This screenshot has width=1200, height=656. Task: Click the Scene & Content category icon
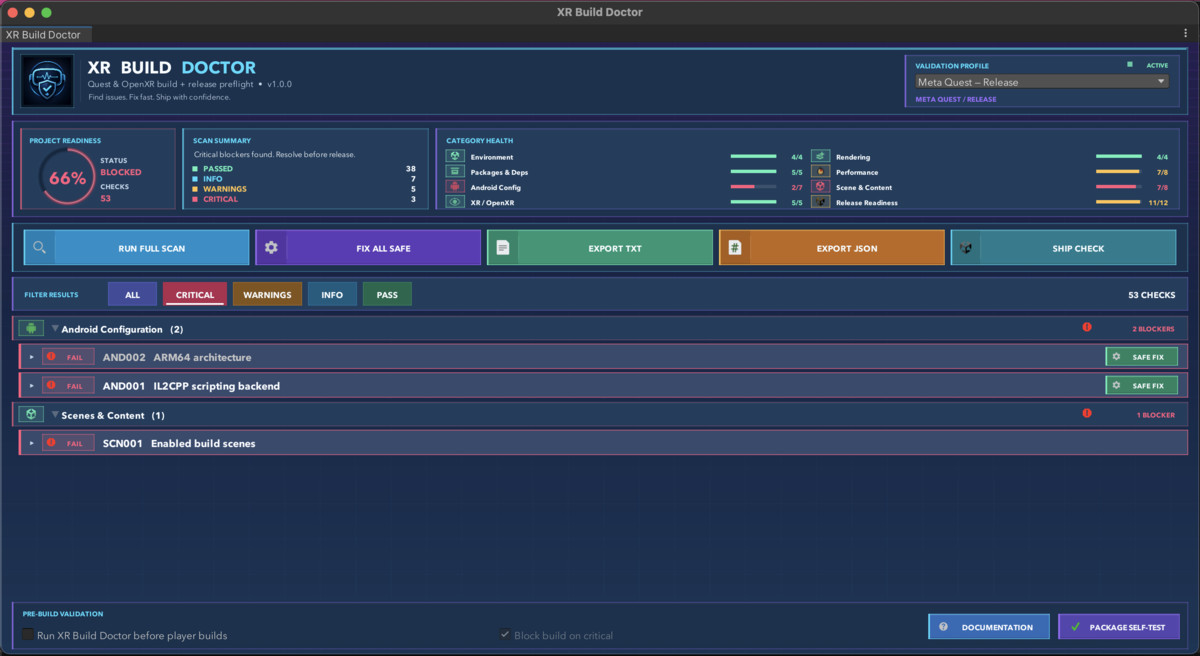click(x=820, y=187)
